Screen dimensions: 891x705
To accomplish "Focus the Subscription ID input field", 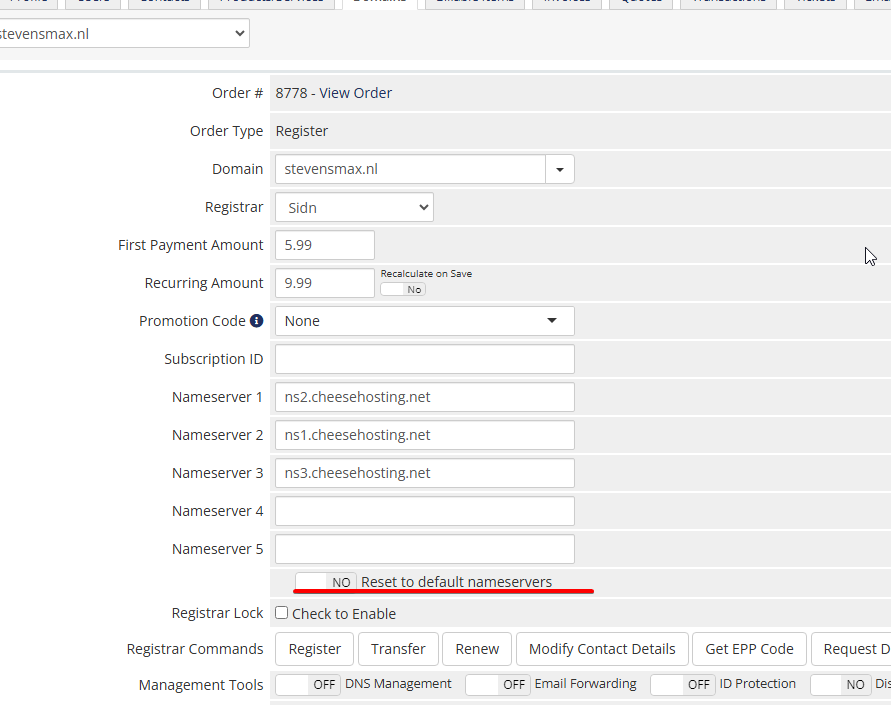I will pyautogui.click(x=424, y=359).
